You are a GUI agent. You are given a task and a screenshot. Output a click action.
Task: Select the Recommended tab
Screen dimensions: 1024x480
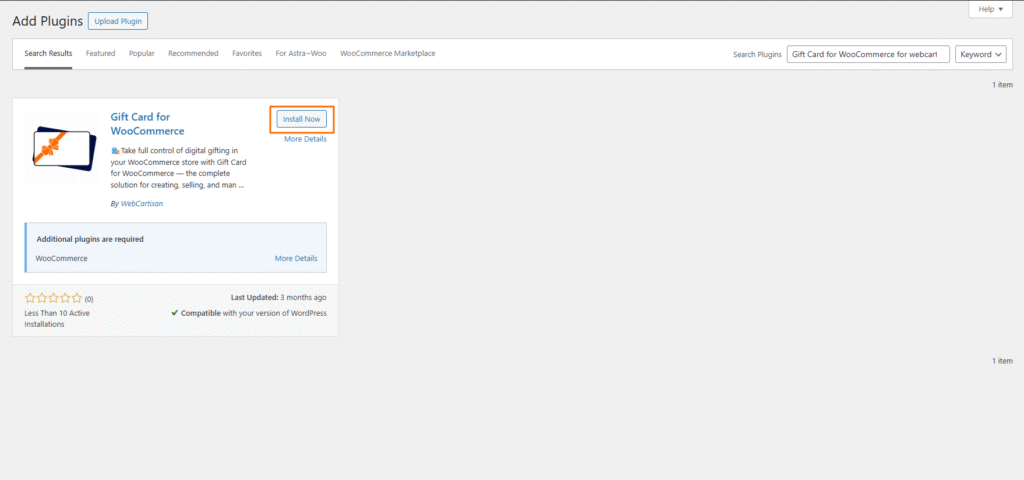pos(193,53)
